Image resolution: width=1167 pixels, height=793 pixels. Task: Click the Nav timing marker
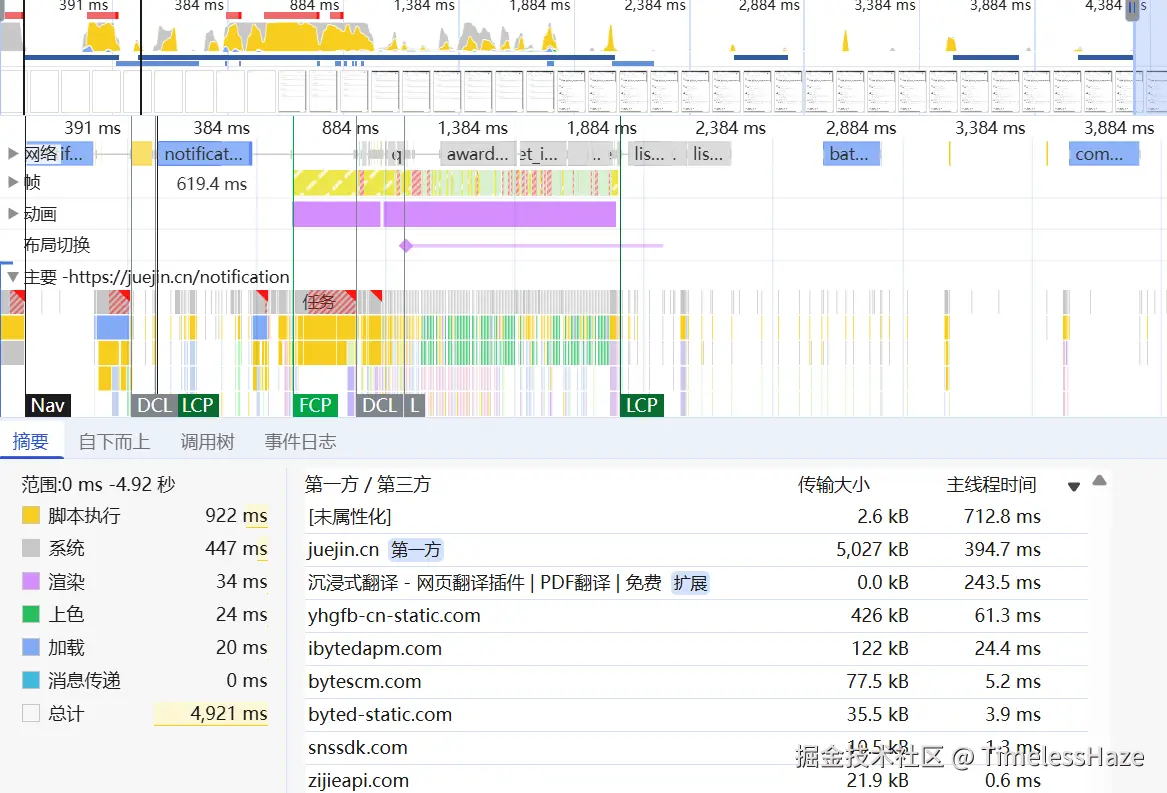[48, 405]
